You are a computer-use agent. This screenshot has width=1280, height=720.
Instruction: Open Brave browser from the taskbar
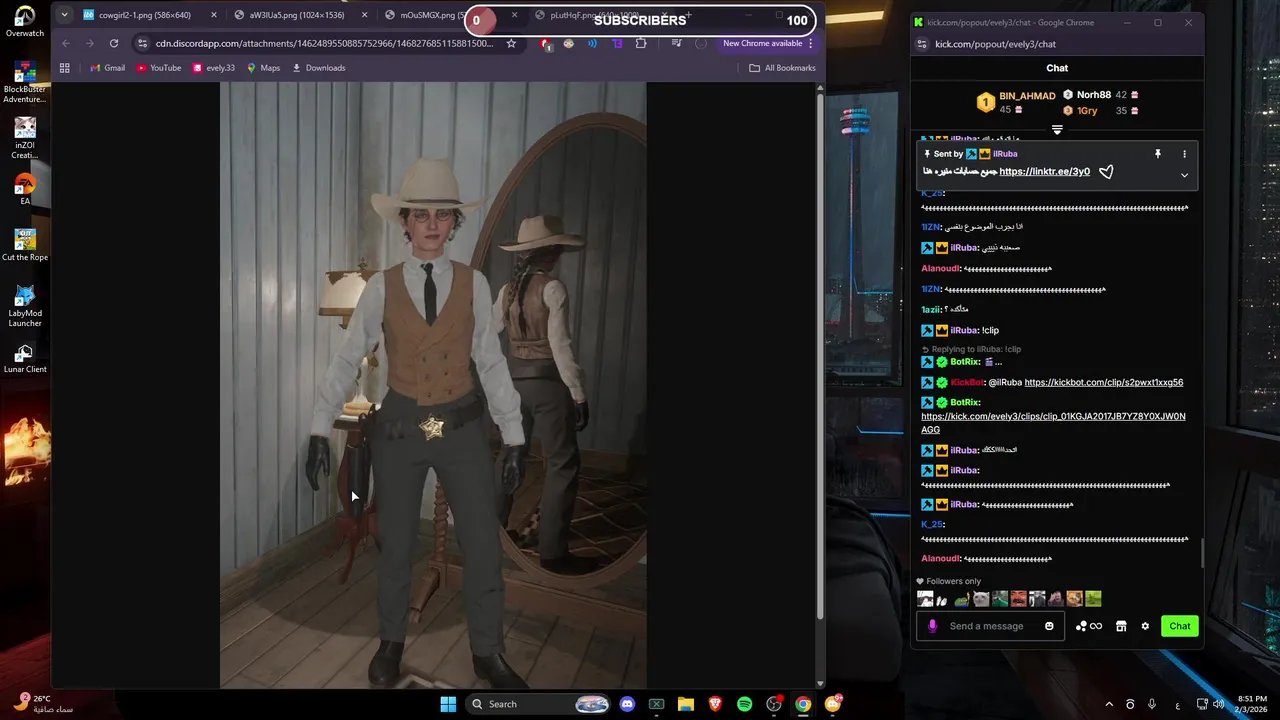[x=715, y=704]
